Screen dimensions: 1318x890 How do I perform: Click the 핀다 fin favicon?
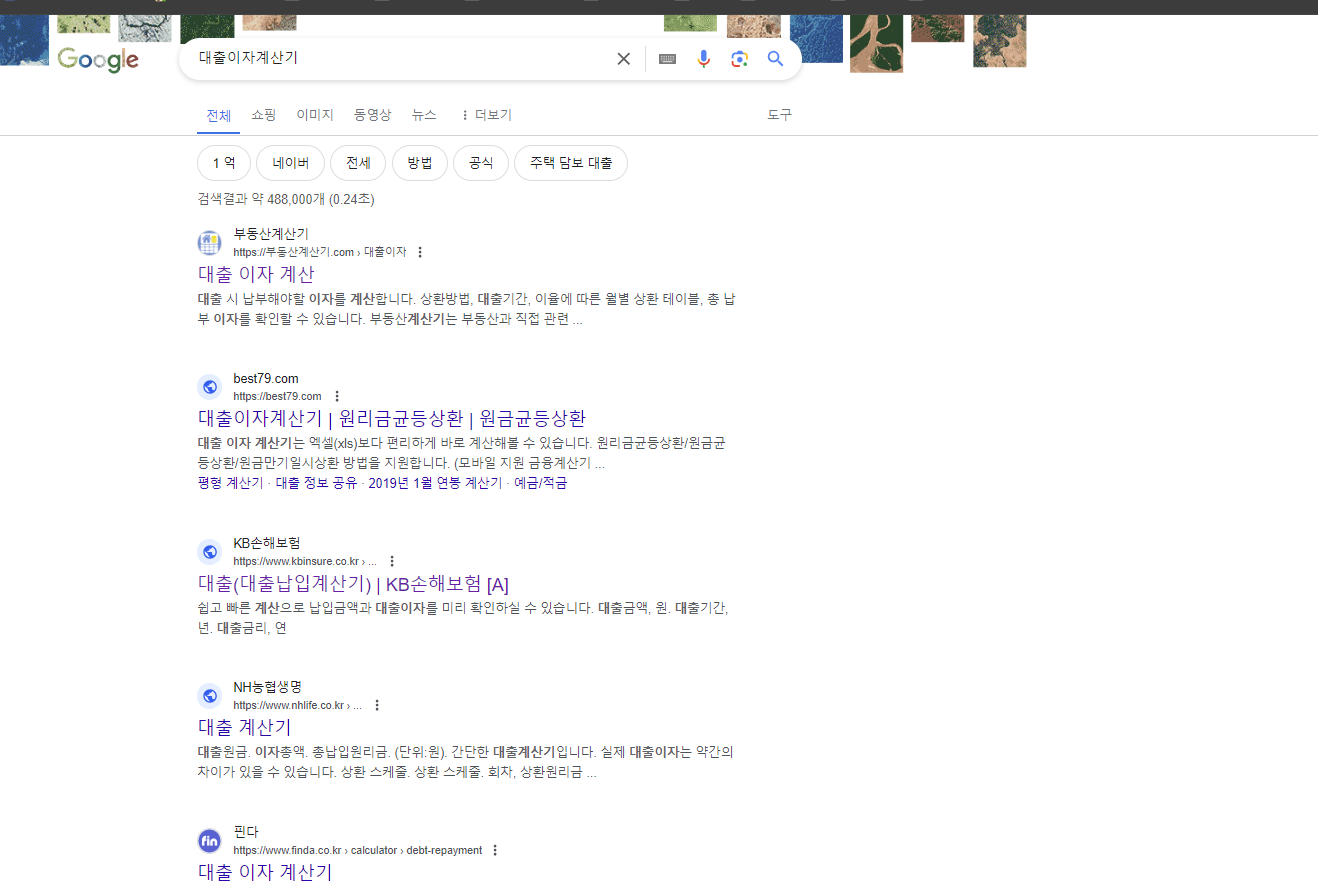(x=209, y=841)
